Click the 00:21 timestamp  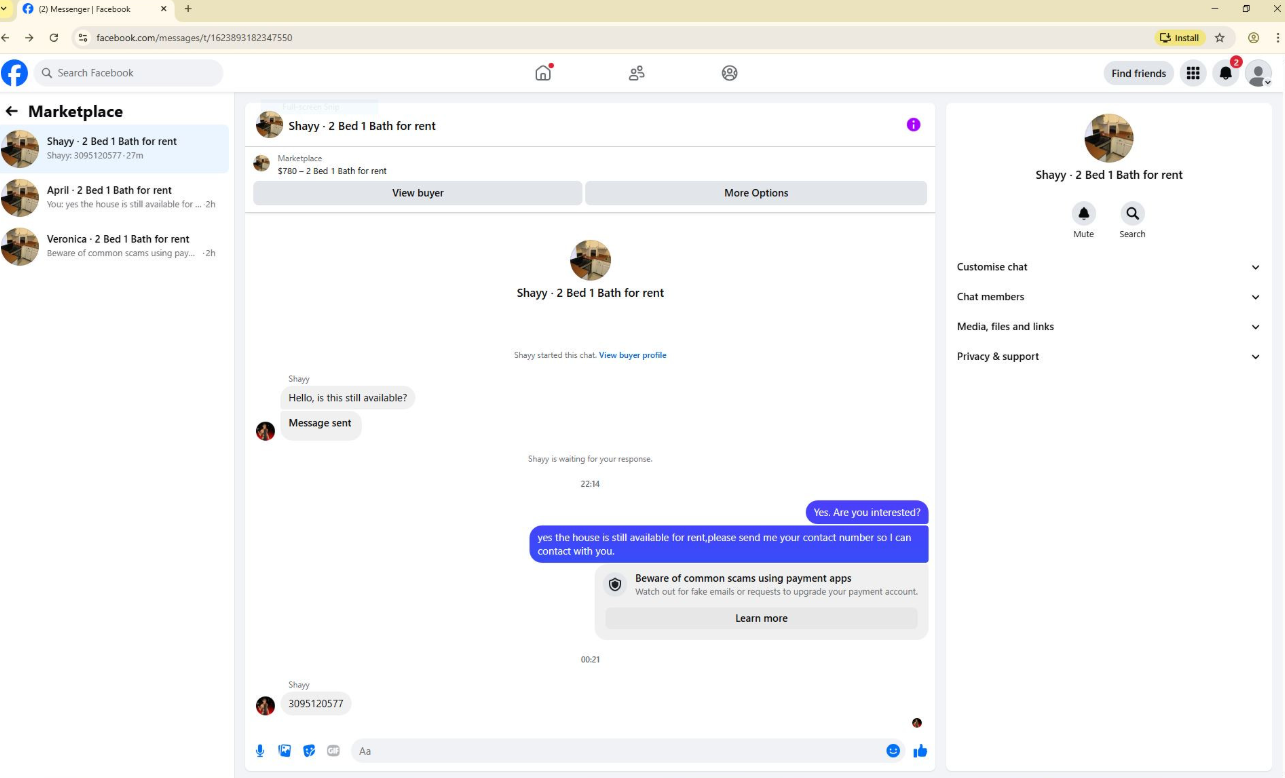590,660
